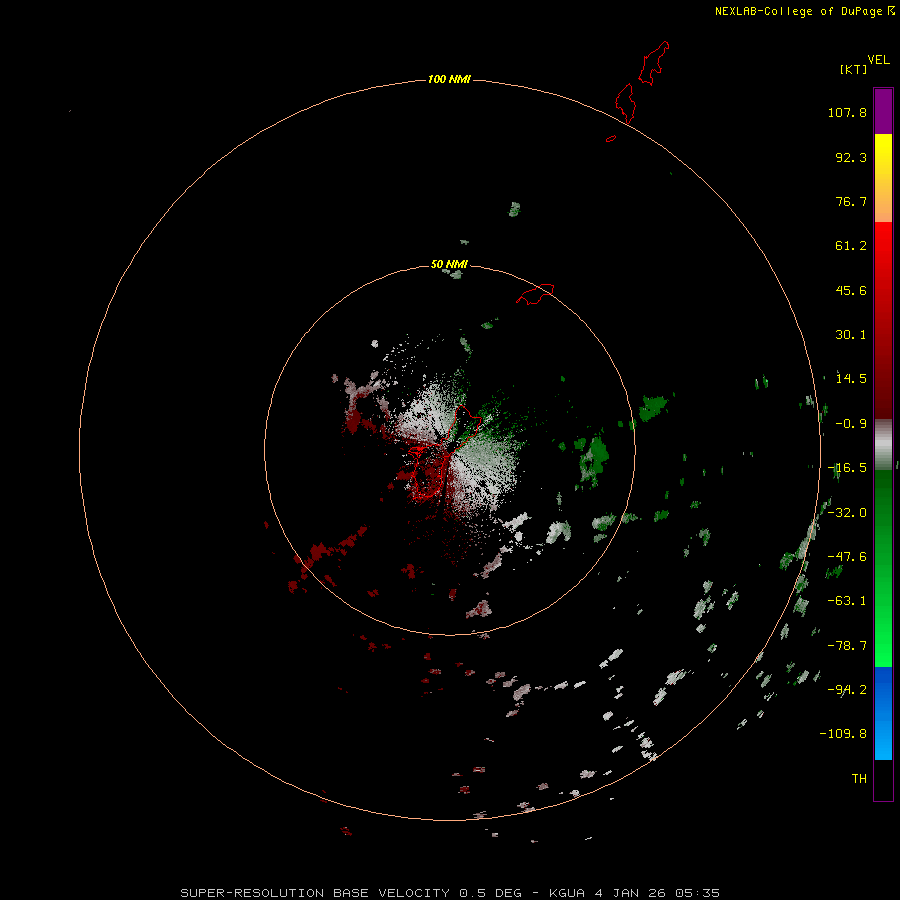Click the -63.1 legend value
Screen dimensions: 900x900
847,601
